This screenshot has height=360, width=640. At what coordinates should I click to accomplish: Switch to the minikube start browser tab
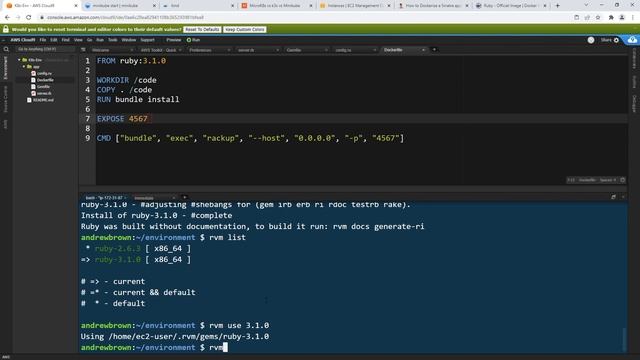(120, 6)
